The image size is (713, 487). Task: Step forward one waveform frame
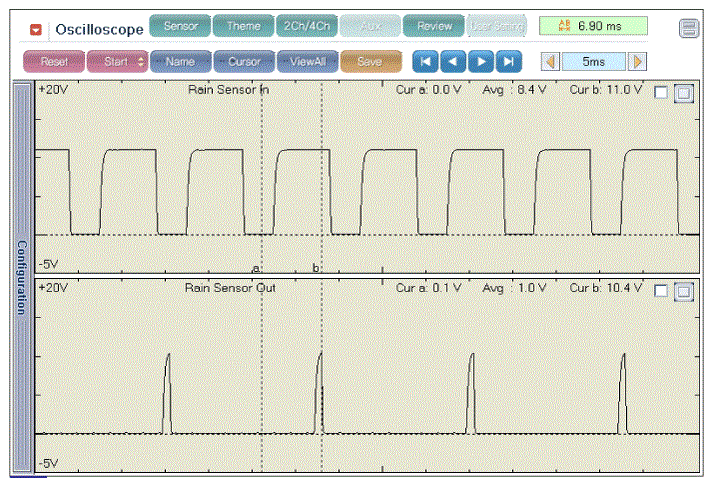[x=482, y=62]
